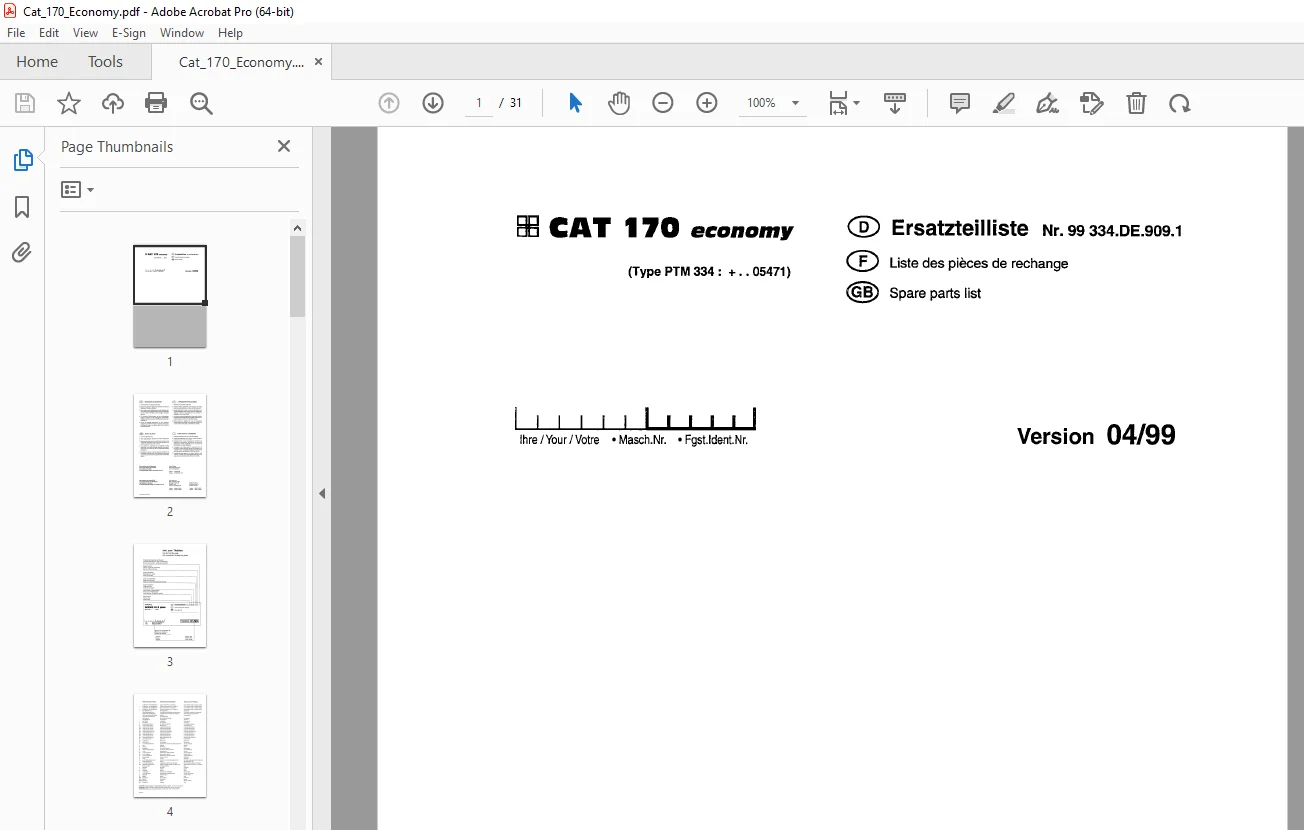The image size is (1304, 830).
Task: Close the Cat_170_Economy document tab
Action: point(319,61)
